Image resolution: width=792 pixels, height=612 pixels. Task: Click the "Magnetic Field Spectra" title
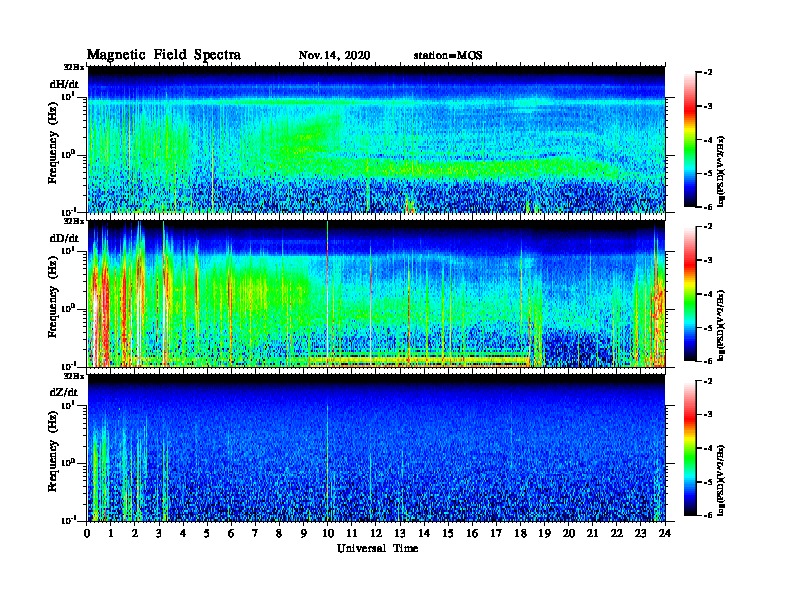164,55
